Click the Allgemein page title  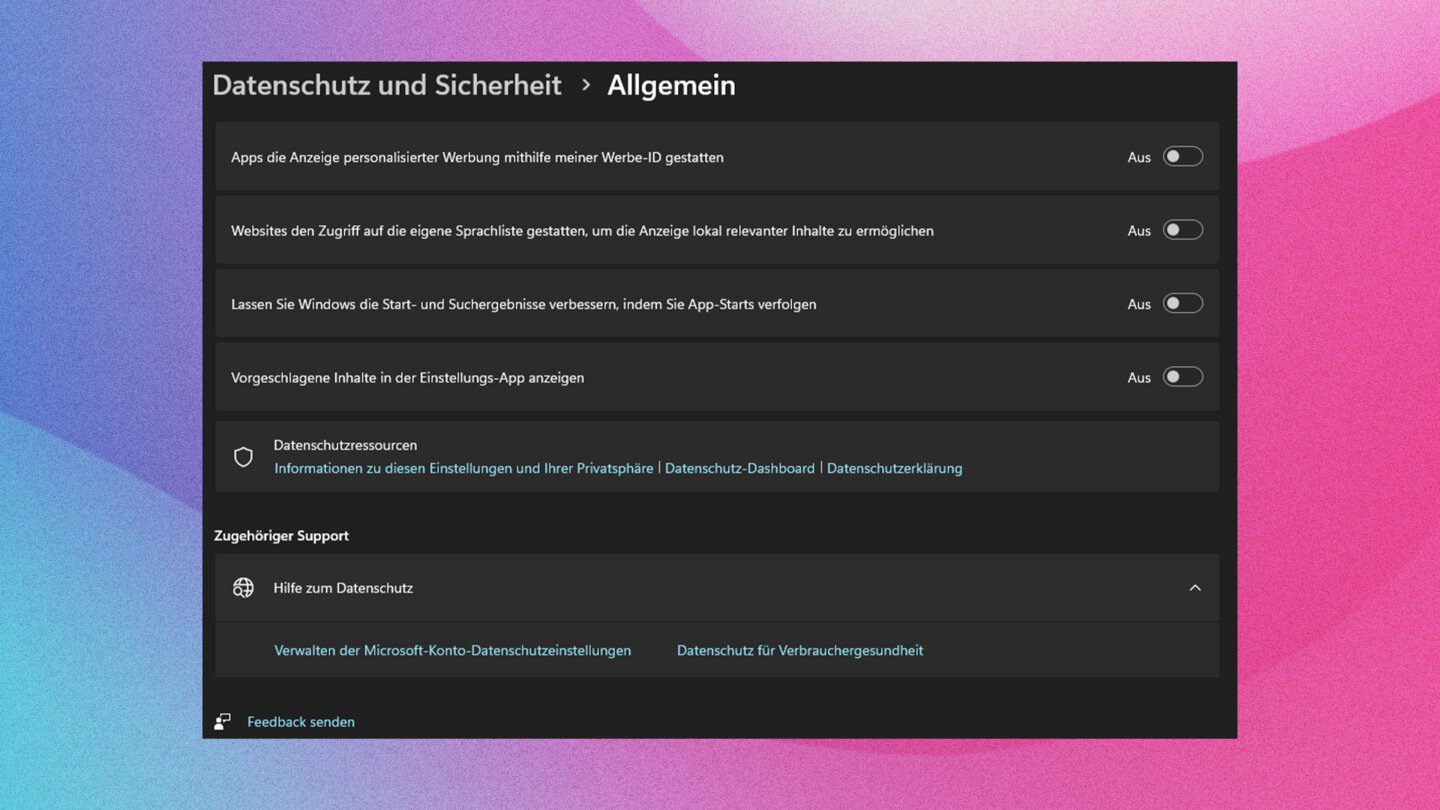coord(671,86)
